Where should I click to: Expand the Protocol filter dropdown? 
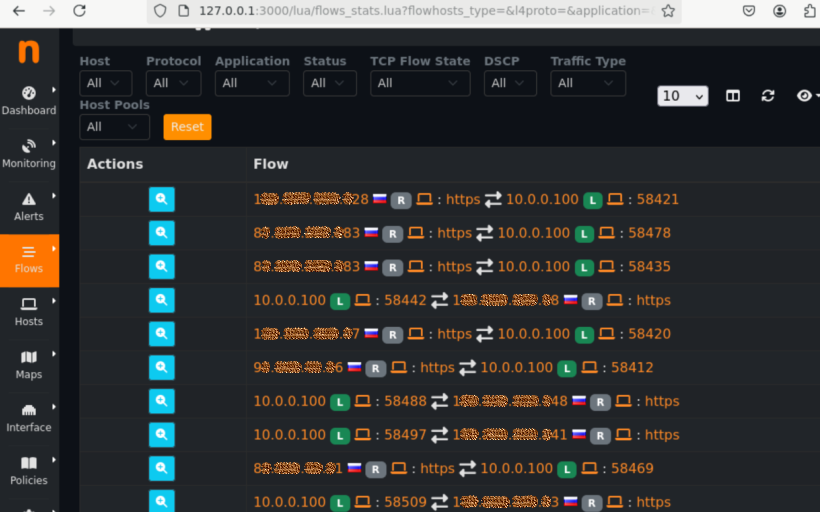pyautogui.click(x=174, y=83)
